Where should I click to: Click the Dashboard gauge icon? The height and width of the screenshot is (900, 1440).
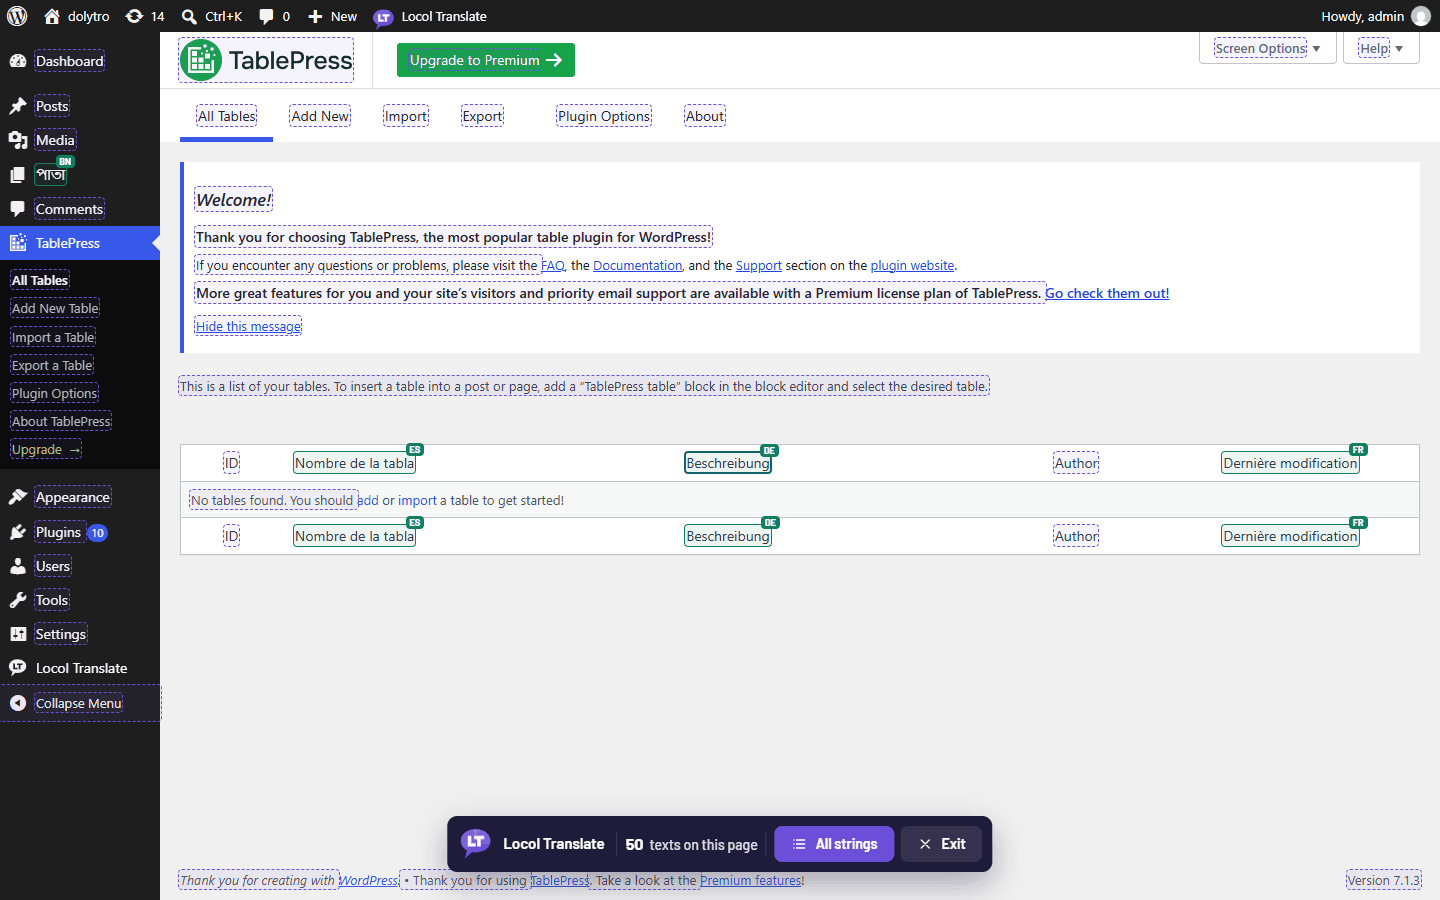click(18, 61)
